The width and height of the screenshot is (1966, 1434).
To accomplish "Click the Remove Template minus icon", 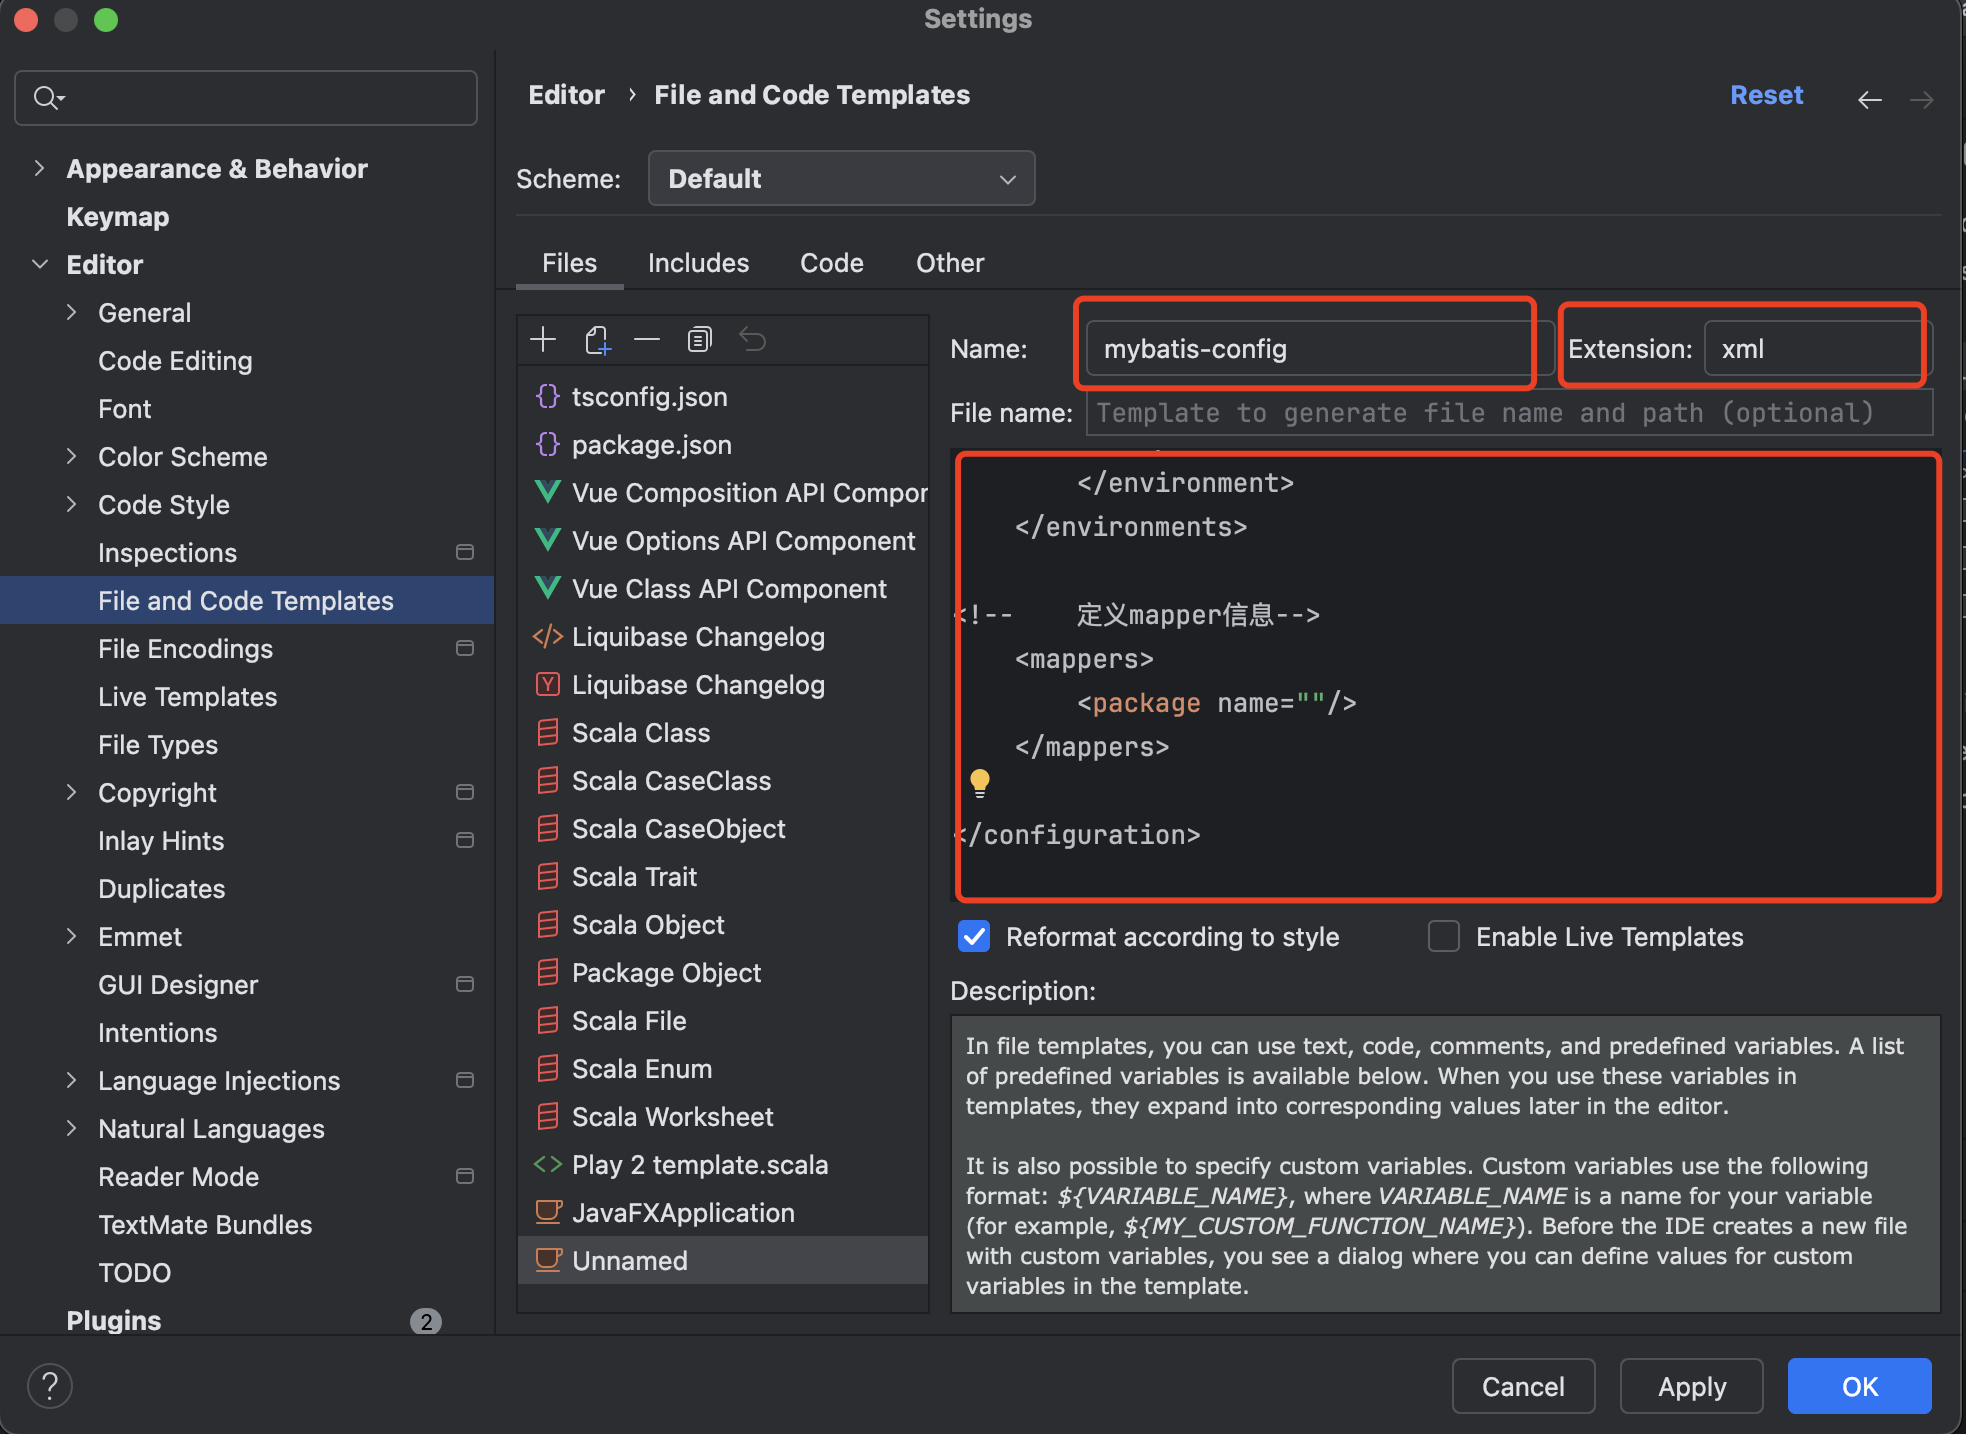I will (x=647, y=340).
